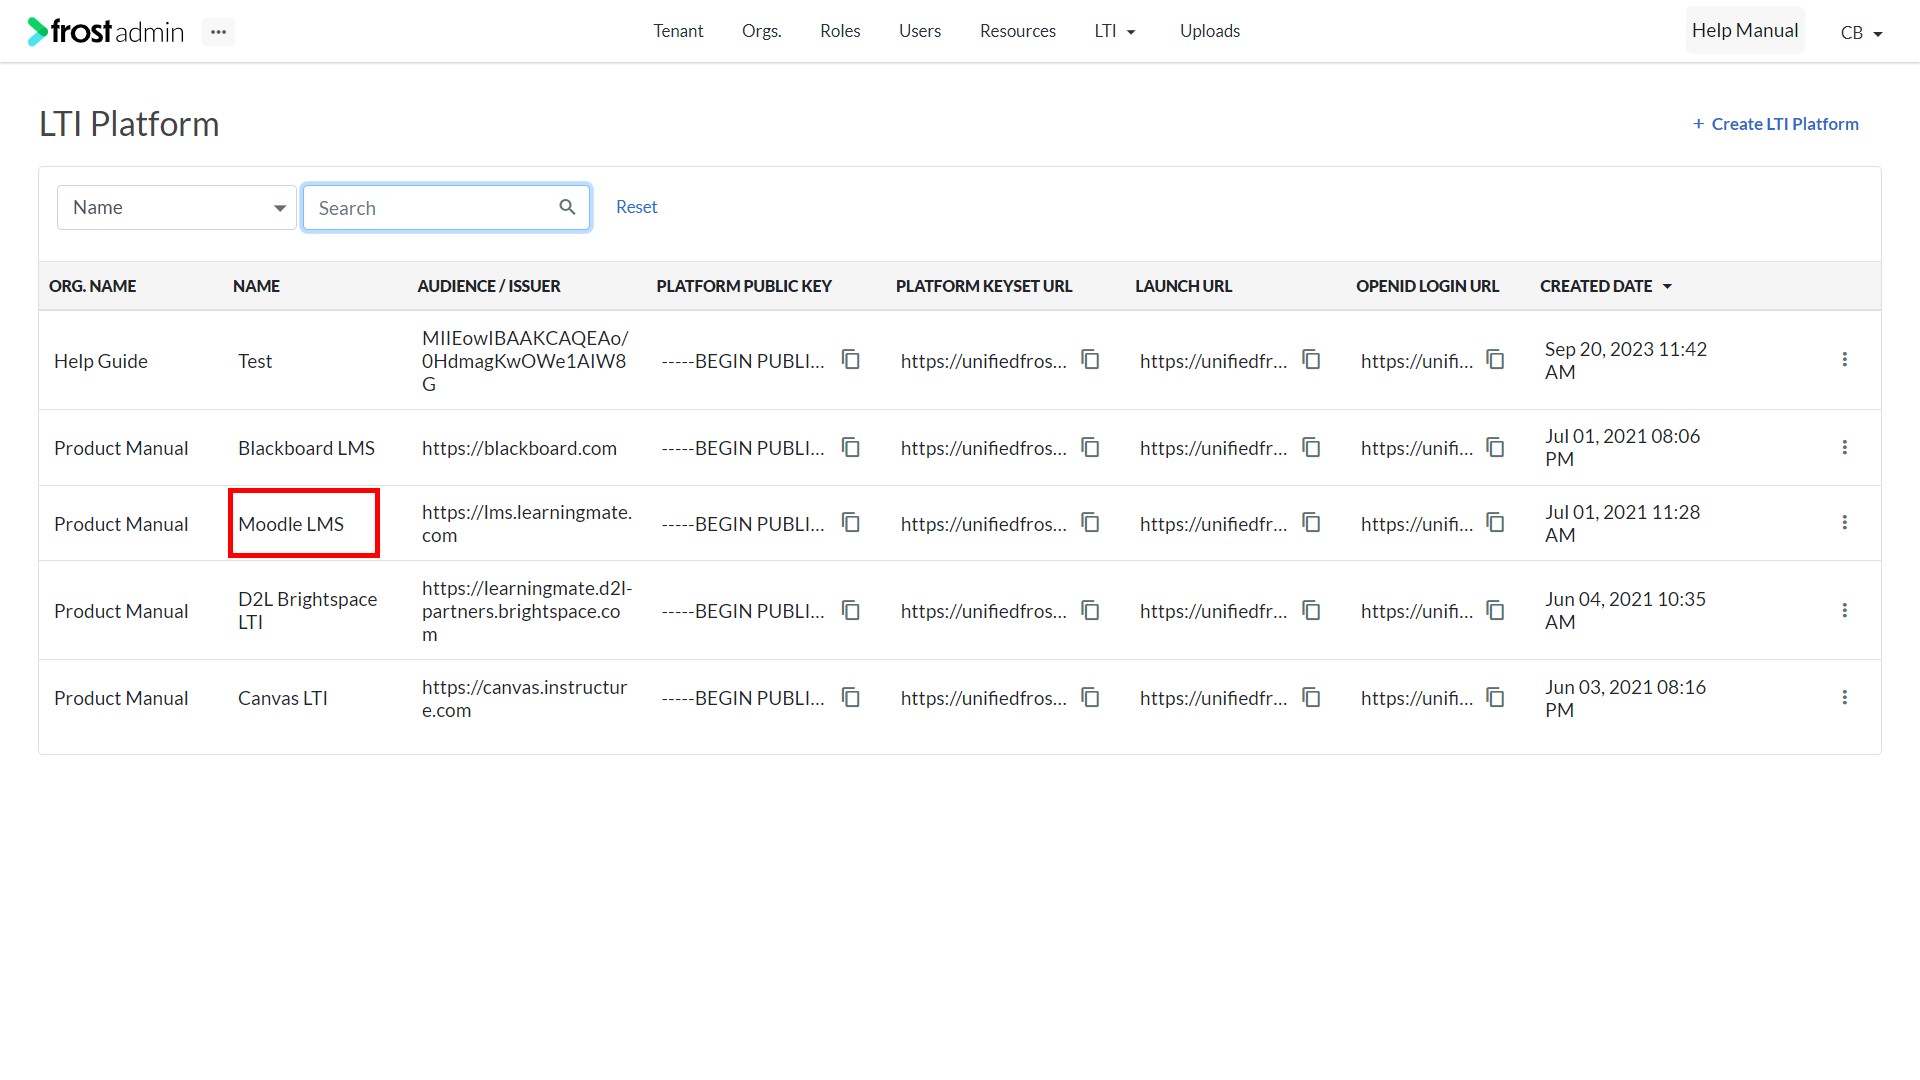Copy OpenID login URL for D2L Brightspace LTI

(x=1496, y=610)
